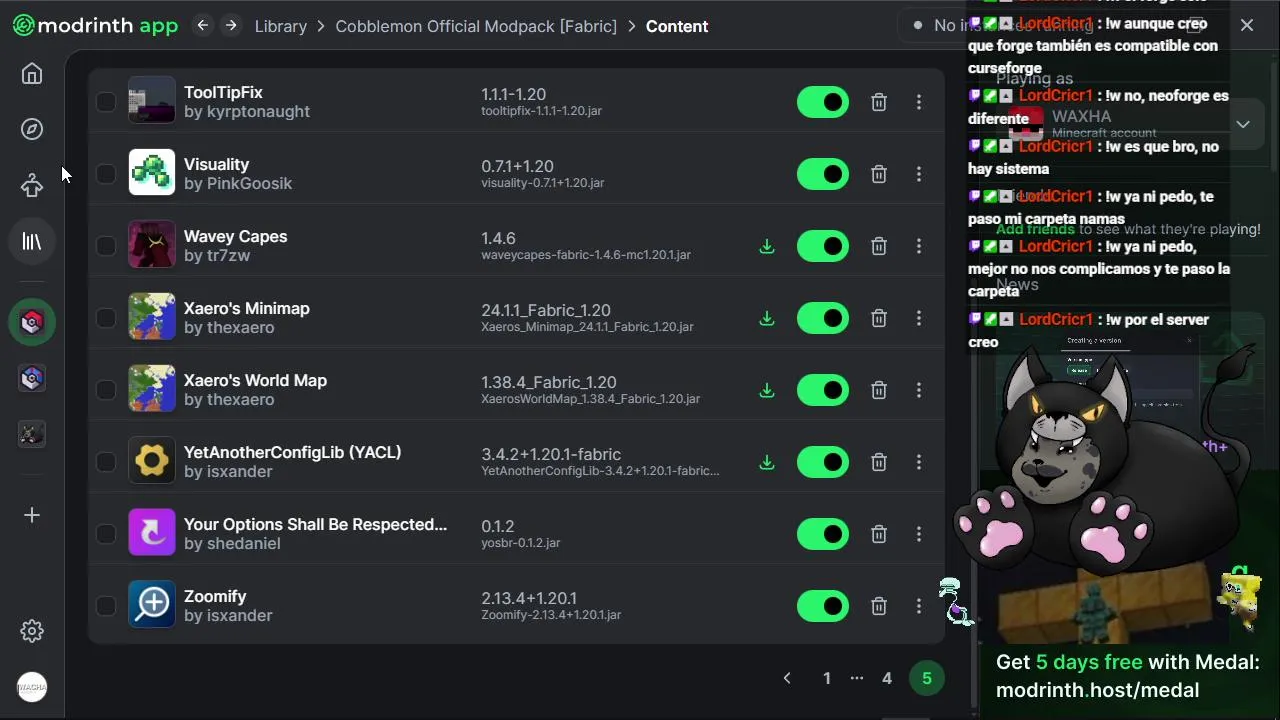
Task: Disable the Visuality toggle
Action: [x=823, y=174]
